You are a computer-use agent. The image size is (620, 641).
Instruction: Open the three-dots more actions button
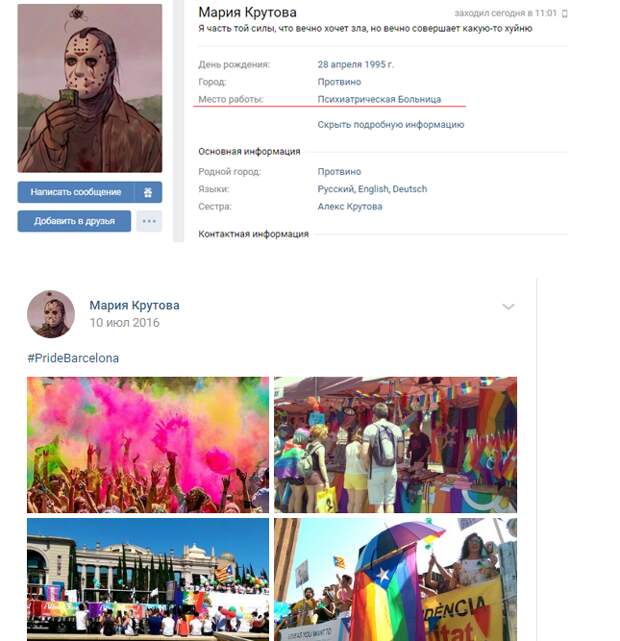coord(149,221)
